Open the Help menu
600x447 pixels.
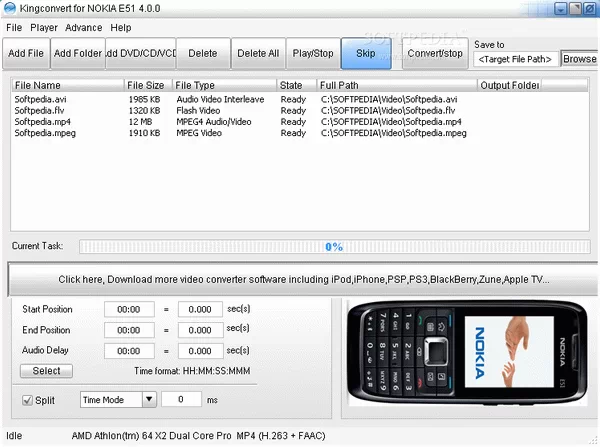click(x=121, y=28)
